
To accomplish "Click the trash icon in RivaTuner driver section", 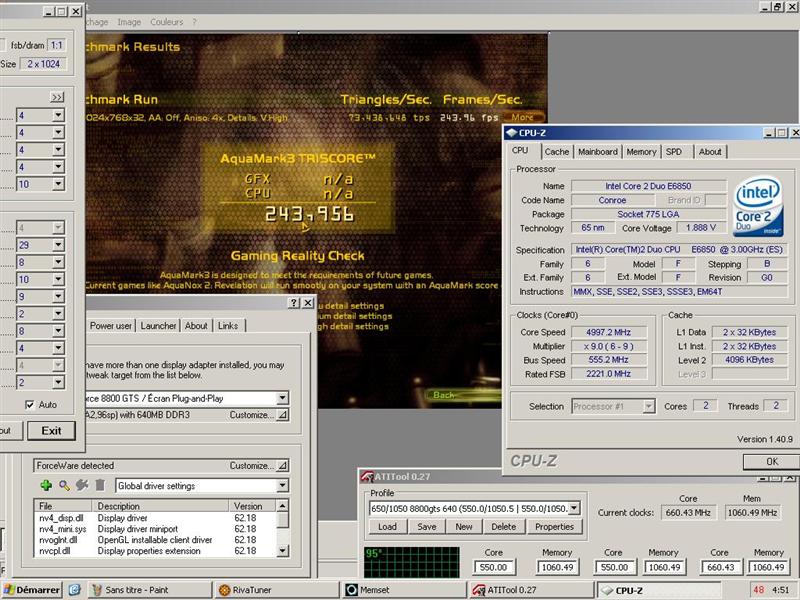I will pos(100,485).
